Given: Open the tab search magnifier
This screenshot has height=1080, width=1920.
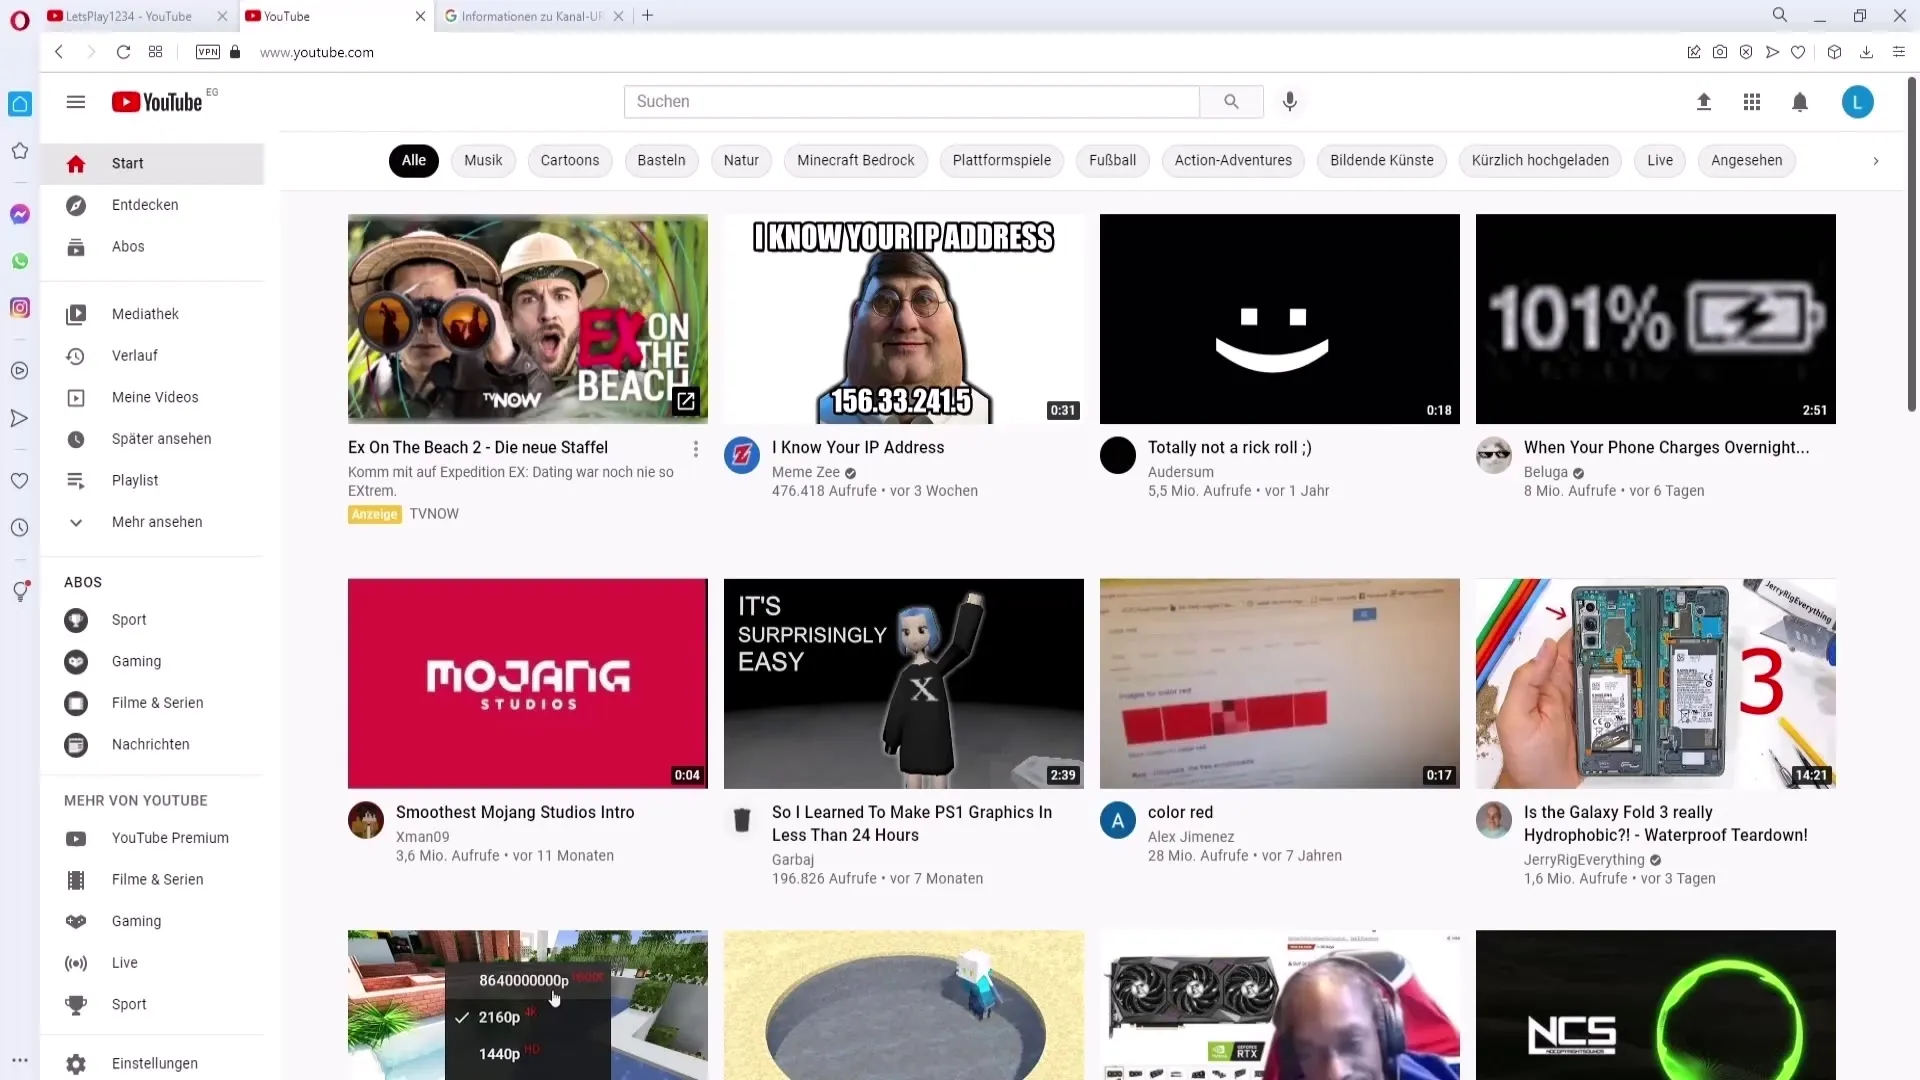Looking at the screenshot, I should coord(1780,15).
